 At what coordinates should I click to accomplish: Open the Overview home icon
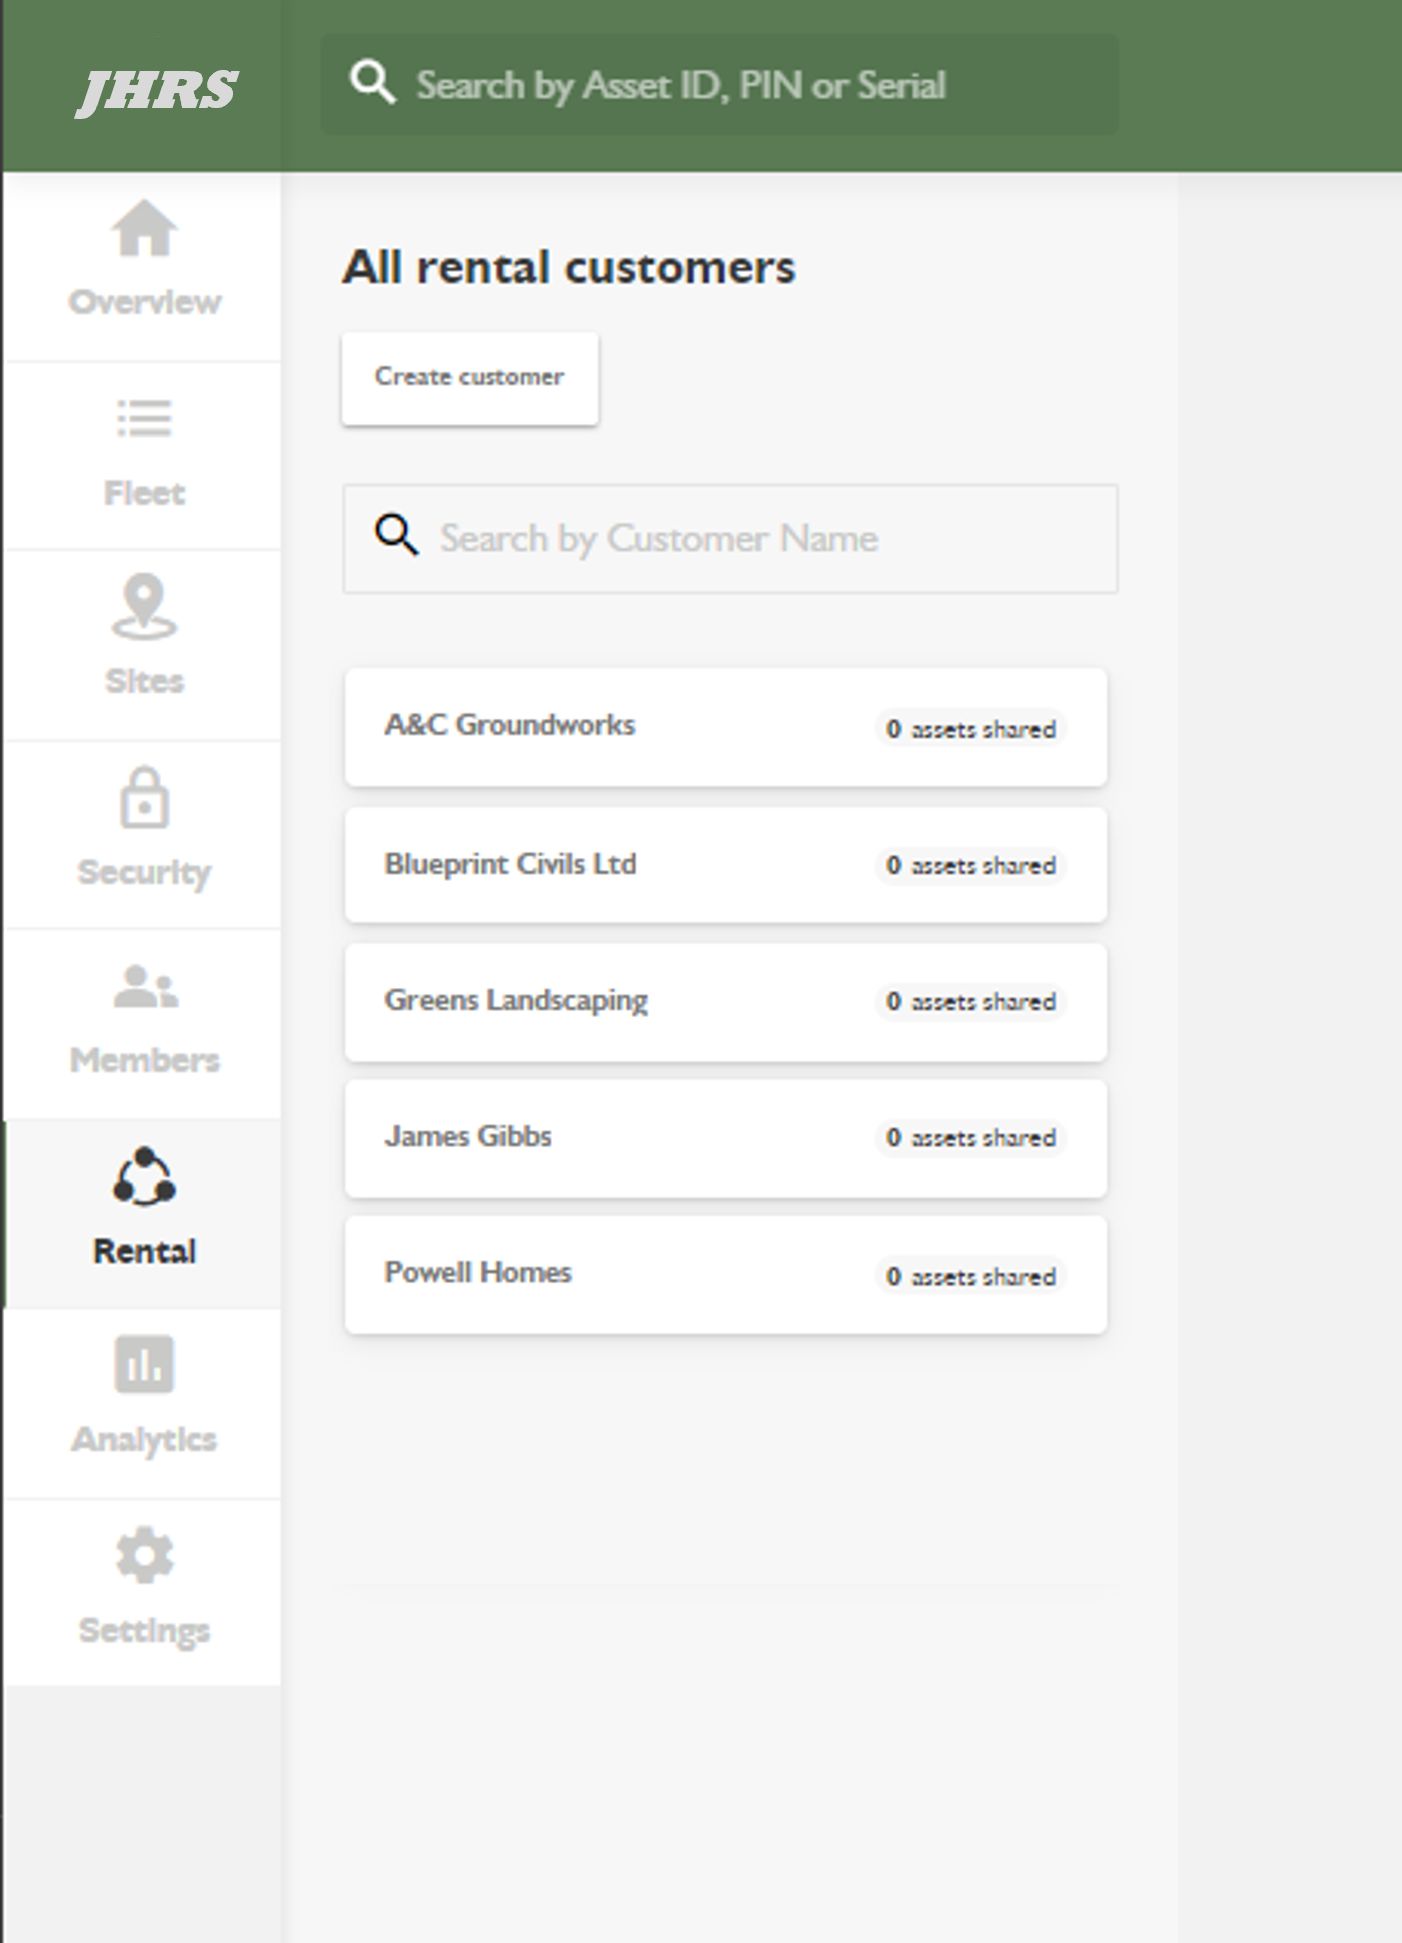[144, 228]
